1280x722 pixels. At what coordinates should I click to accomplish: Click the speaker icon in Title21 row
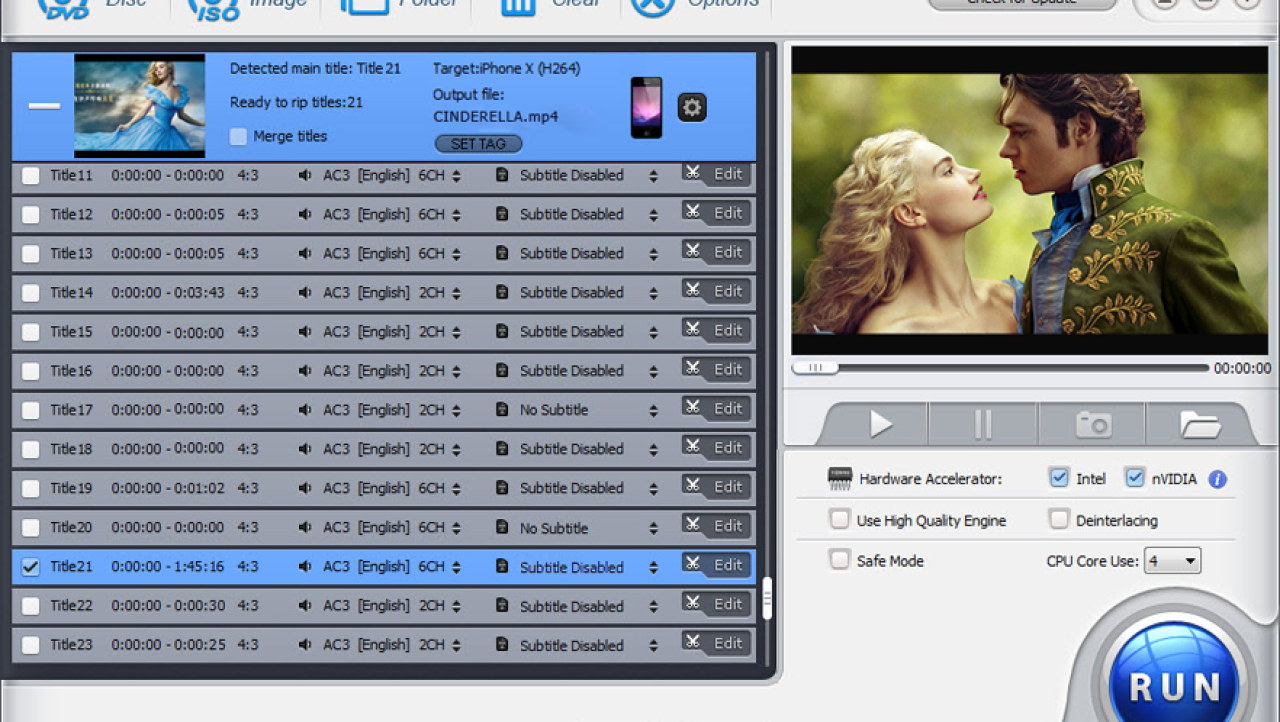[x=305, y=566]
